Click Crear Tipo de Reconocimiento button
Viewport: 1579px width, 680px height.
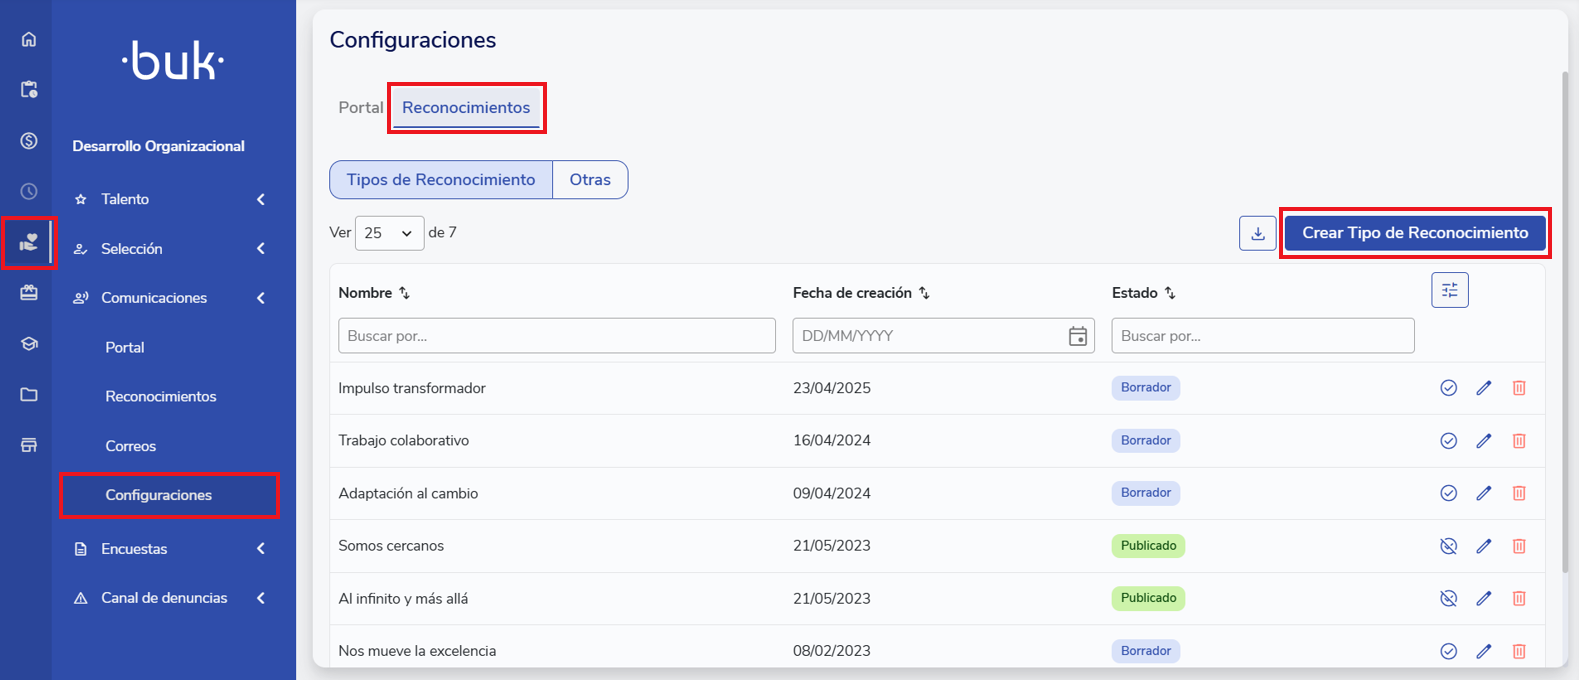coord(1414,233)
